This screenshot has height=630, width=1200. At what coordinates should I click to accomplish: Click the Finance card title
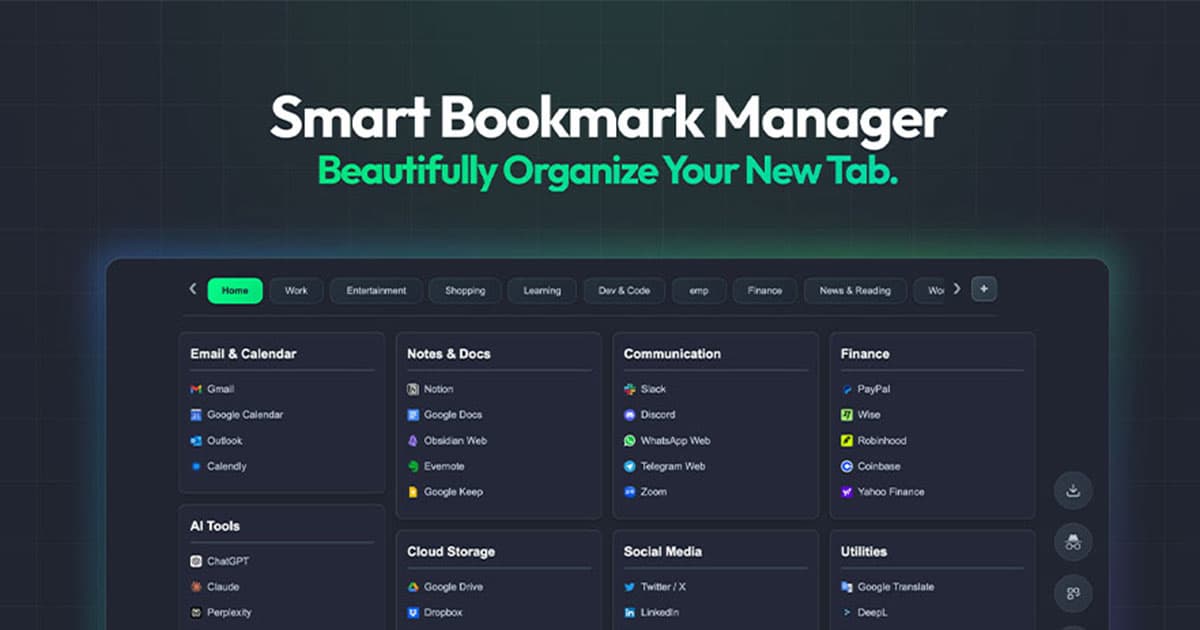point(865,354)
